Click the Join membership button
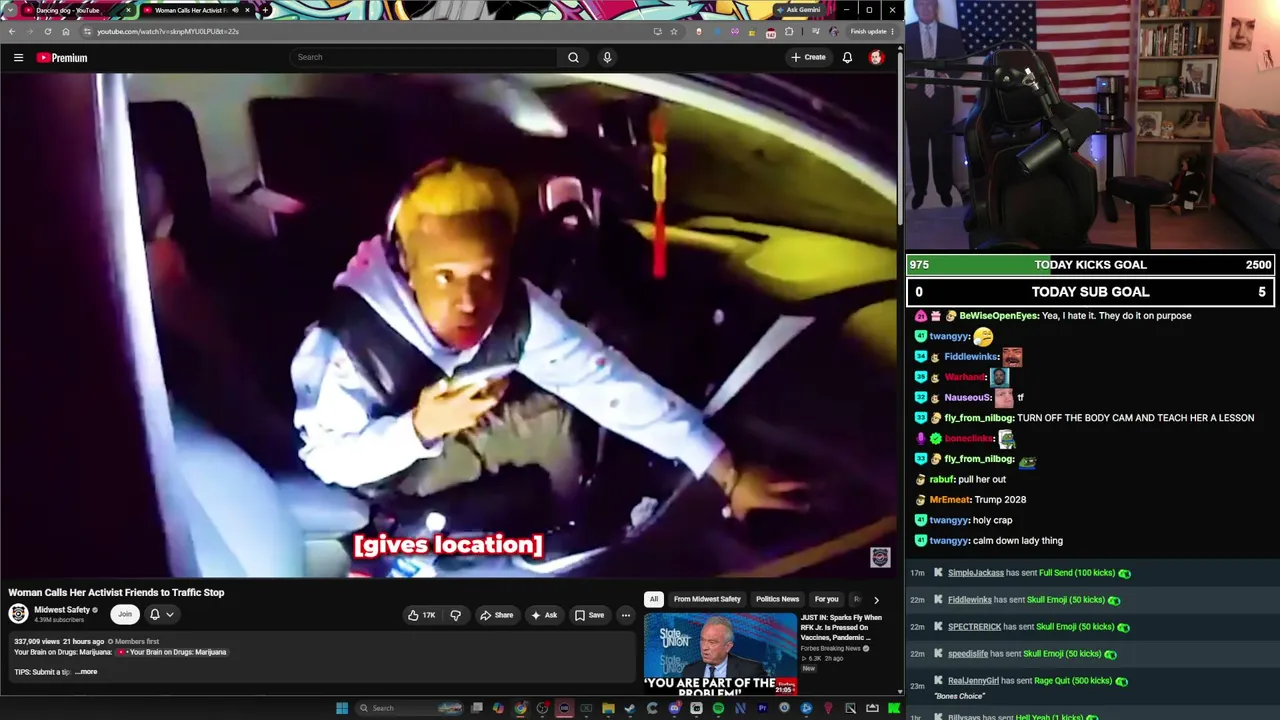 pyautogui.click(x=124, y=614)
